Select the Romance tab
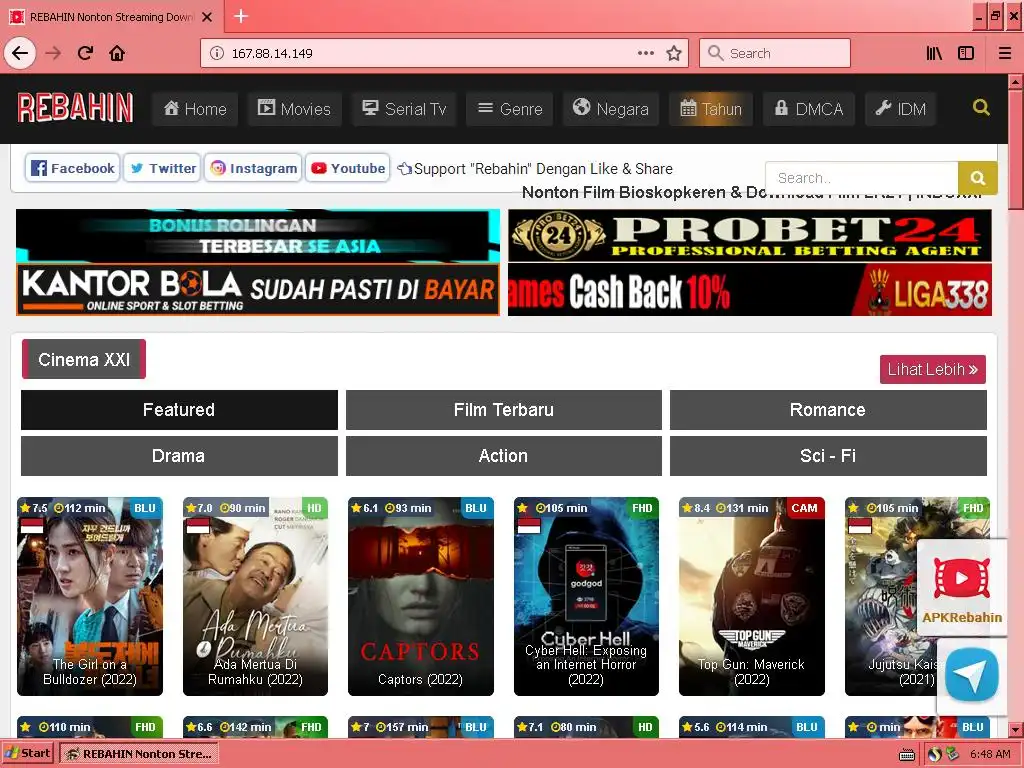The image size is (1024, 768). coord(828,409)
